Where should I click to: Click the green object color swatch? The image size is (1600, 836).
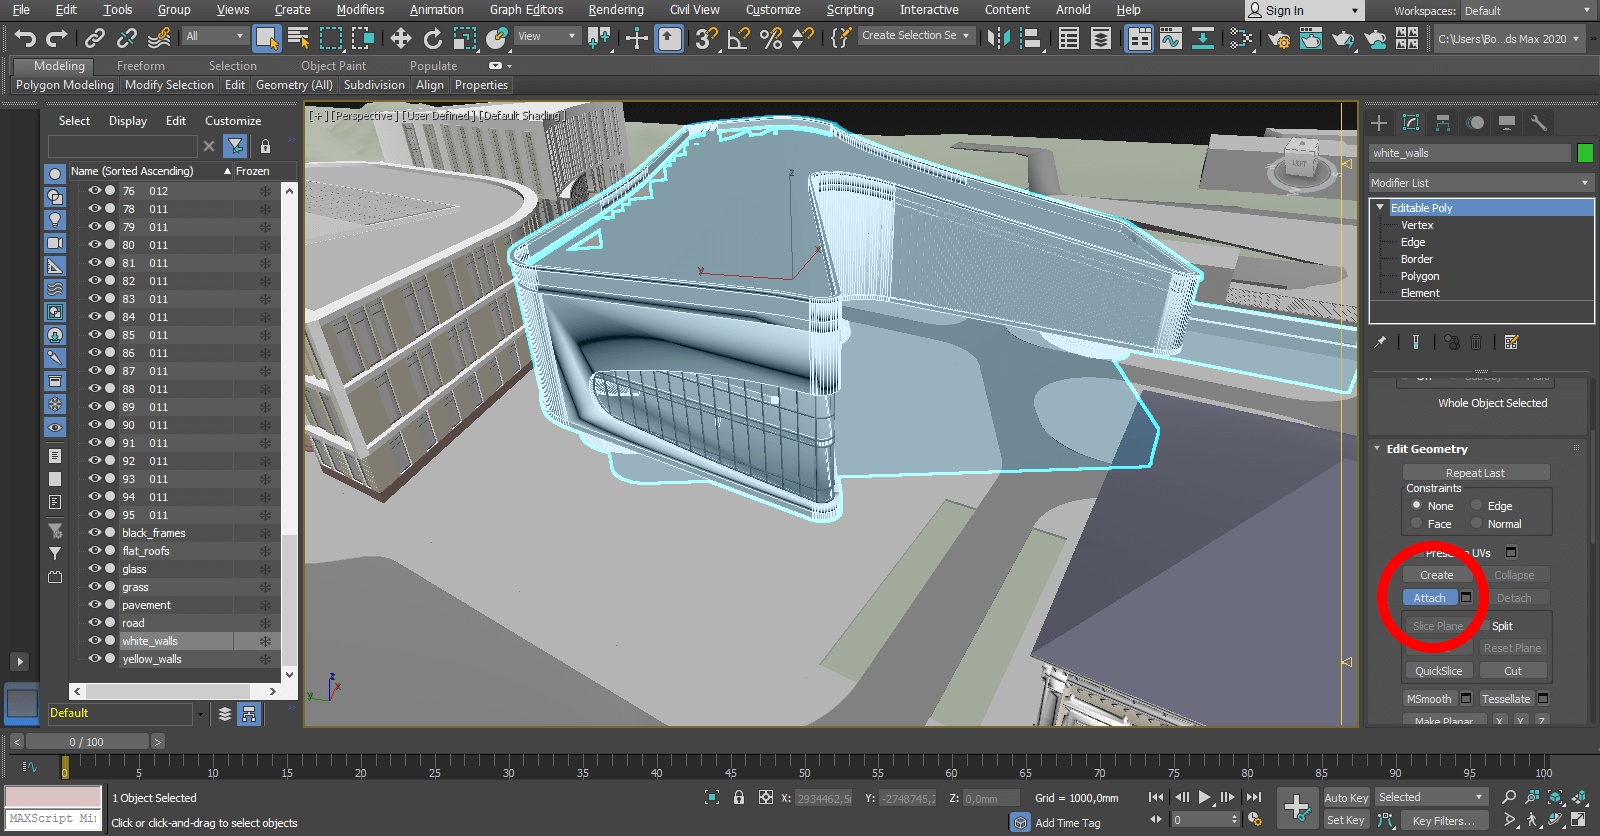click(1584, 153)
